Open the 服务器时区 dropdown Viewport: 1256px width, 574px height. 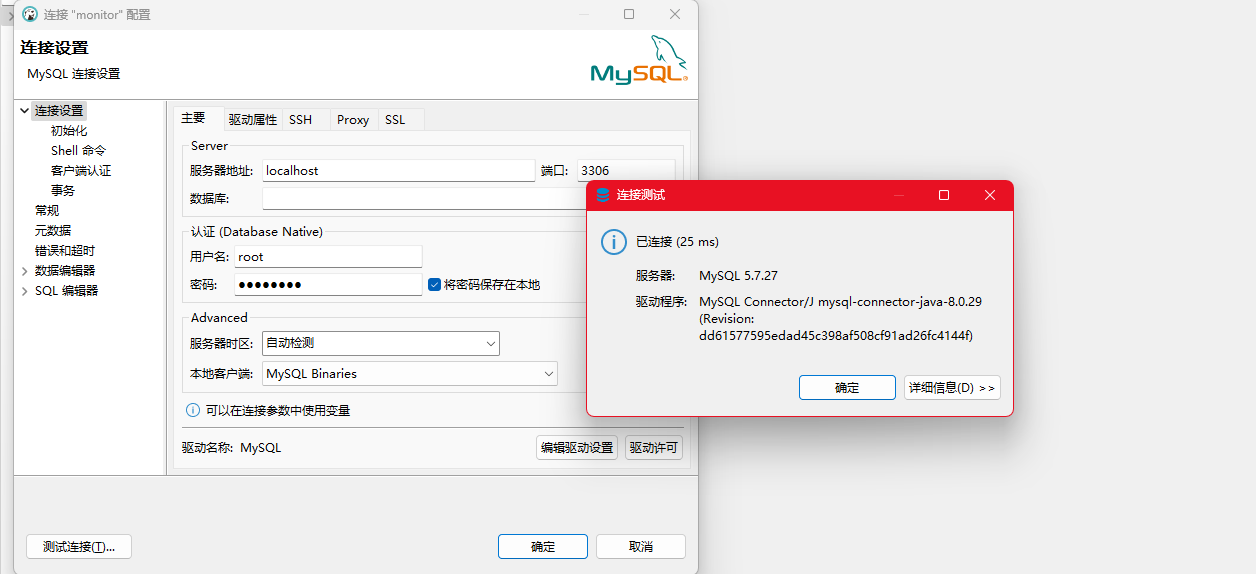(x=380, y=343)
